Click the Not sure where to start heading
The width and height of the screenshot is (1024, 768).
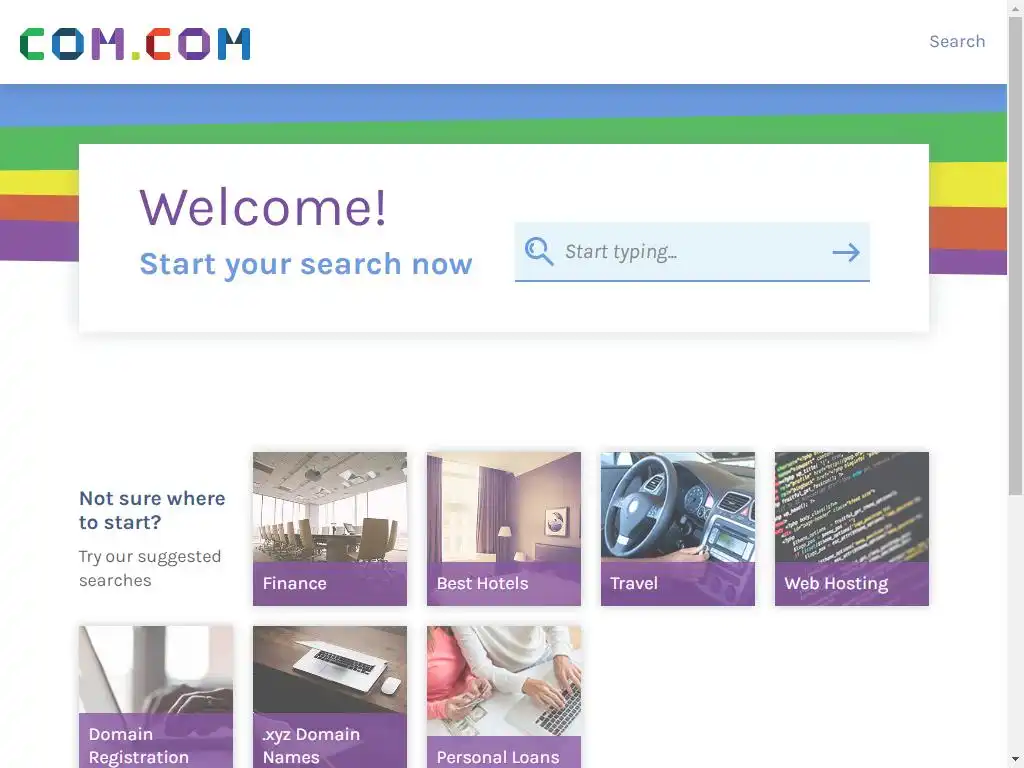(x=152, y=510)
